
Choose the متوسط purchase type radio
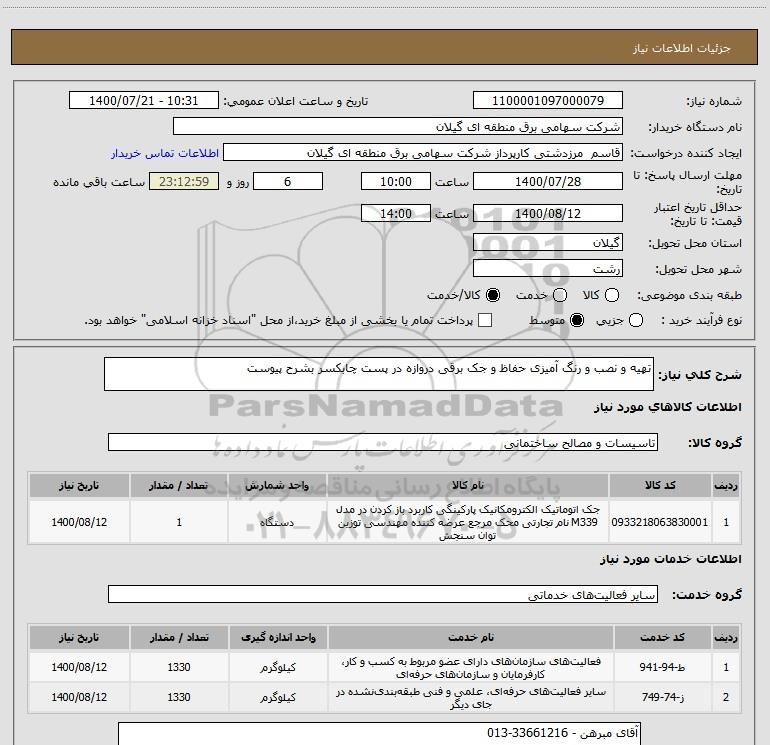click(x=577, y=321)
